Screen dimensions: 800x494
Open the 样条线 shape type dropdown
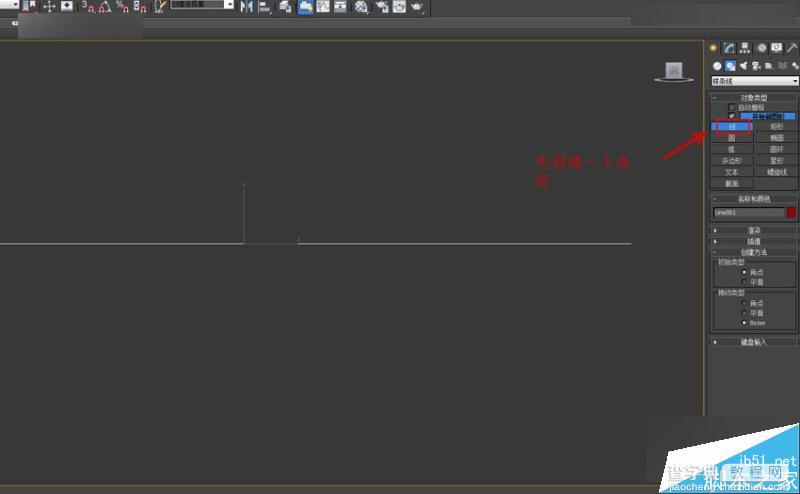pyautogui.click(x=755, y=81)
